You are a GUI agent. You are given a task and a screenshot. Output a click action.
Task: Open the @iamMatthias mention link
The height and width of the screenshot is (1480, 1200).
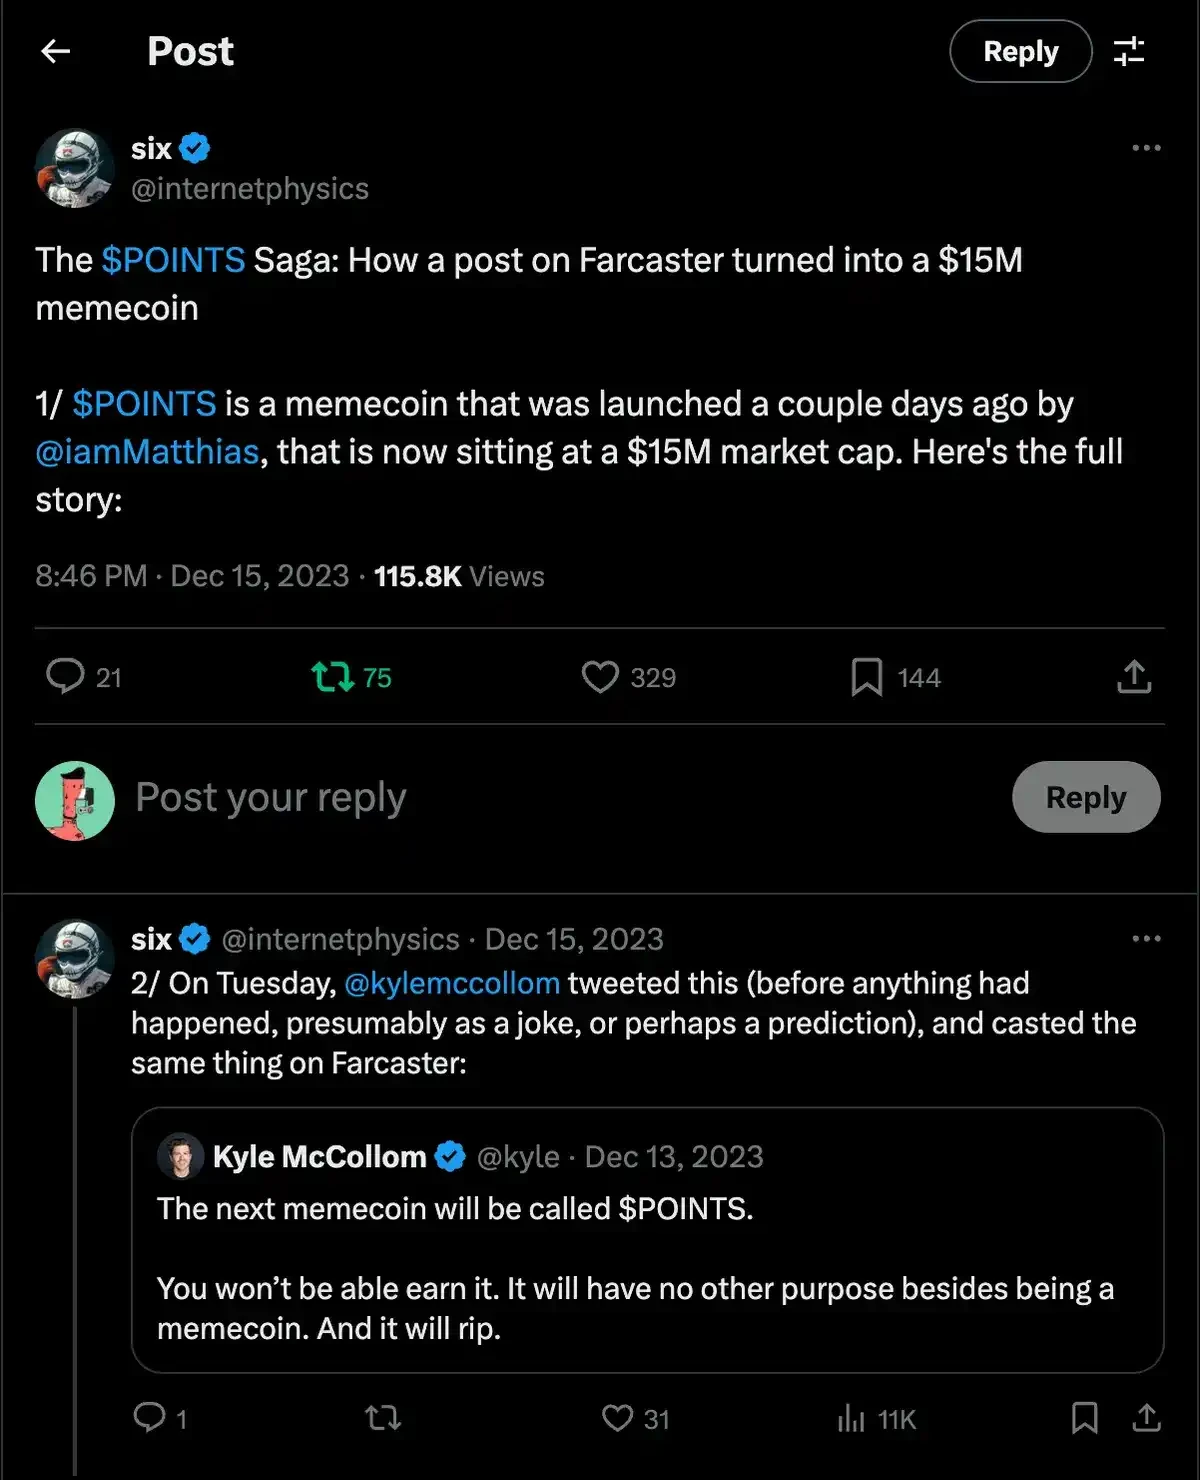pyautogui.click(x=147, y=452)
